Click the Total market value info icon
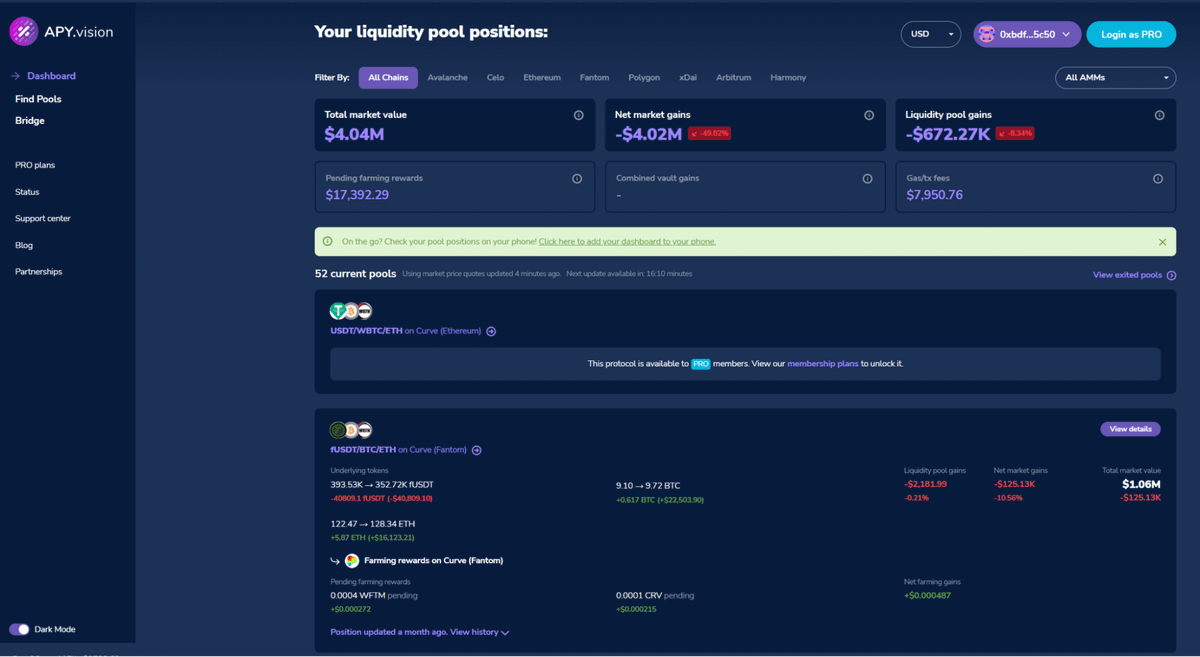Viewport: 1200px width, 657px height. tap(578, 115)
